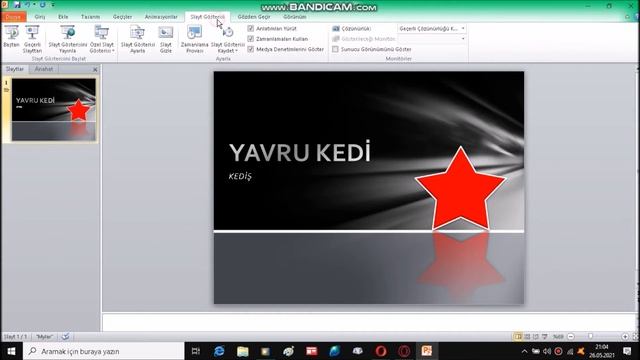Image resolution: width=640 pixels, height=360 pixels.
Task: Toggle Medya Denetimlerini Göster checkbox
Action: click(x=251, y=49)
